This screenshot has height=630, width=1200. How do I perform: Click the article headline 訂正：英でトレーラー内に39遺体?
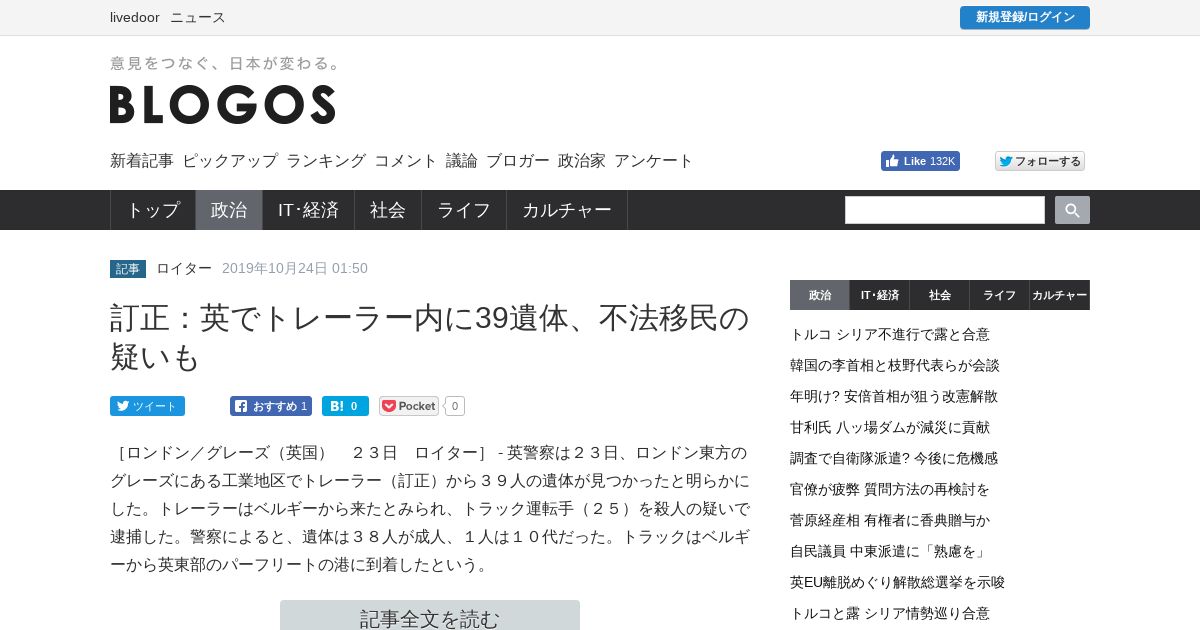click(430, 337)
